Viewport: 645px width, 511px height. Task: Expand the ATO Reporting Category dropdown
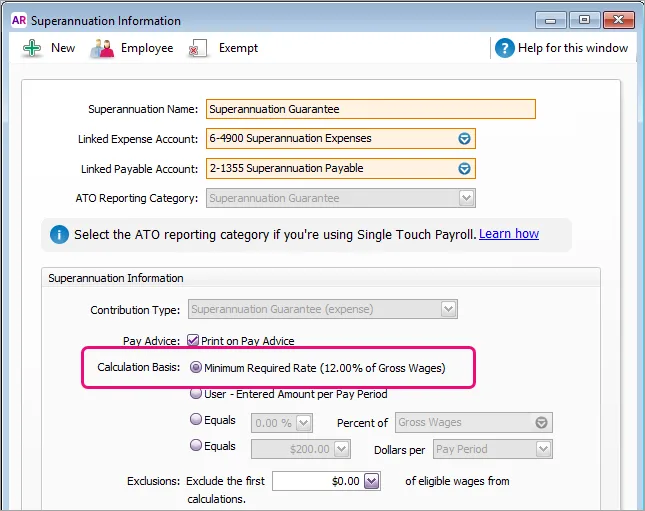point(466,198)
